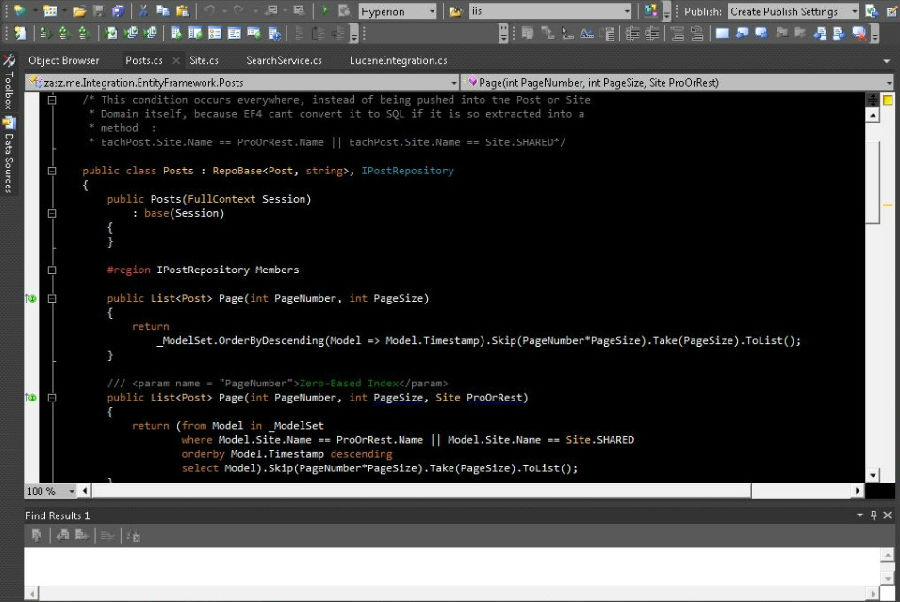Screen dimensions: 900x602
Task: Click the Next bookmark icon
Action: pyautogui.click(x=761, y=34)
